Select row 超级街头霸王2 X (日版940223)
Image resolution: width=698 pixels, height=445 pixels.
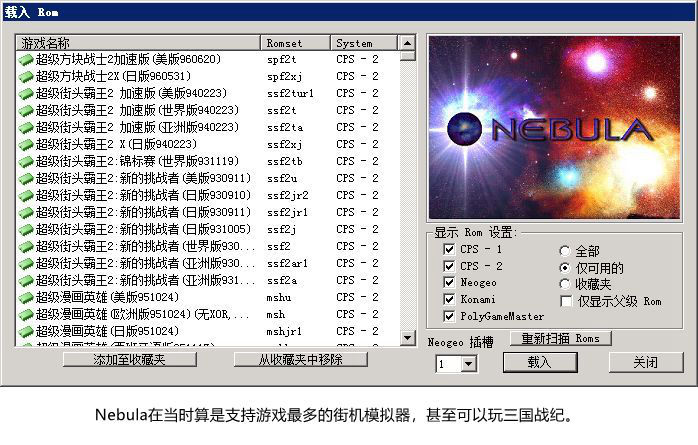(207, 145)
